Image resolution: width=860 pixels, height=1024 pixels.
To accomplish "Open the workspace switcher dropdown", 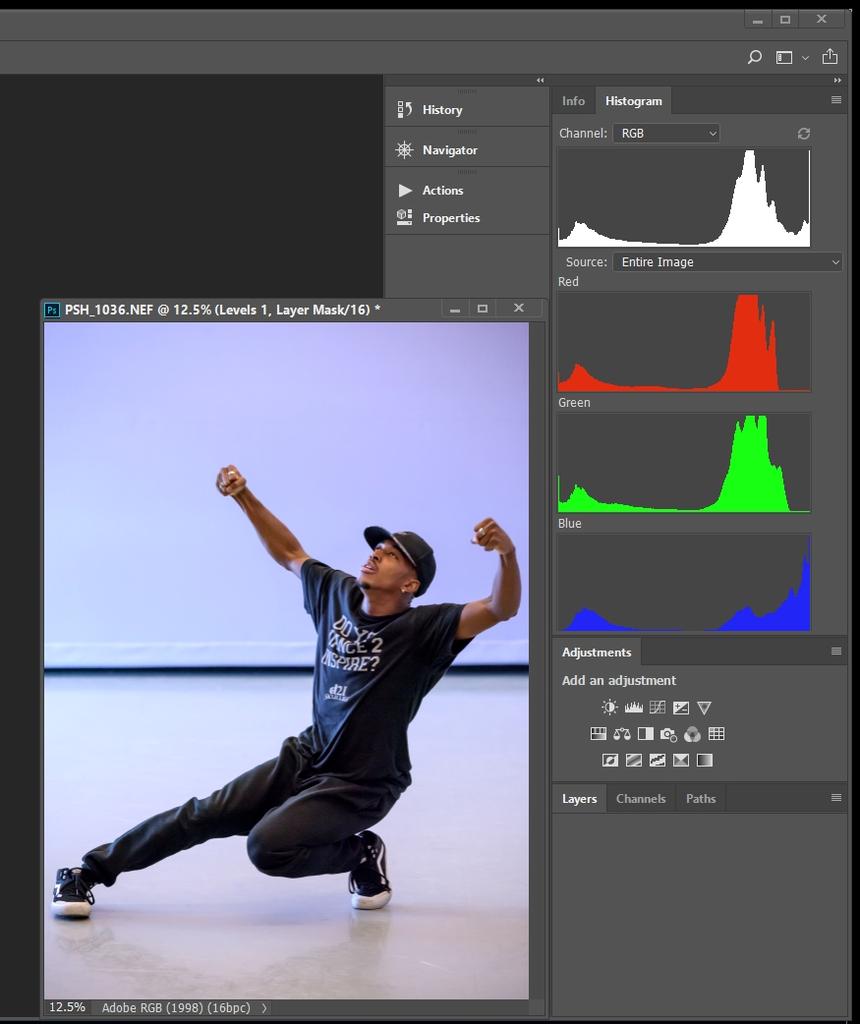I will coord(790,58).
